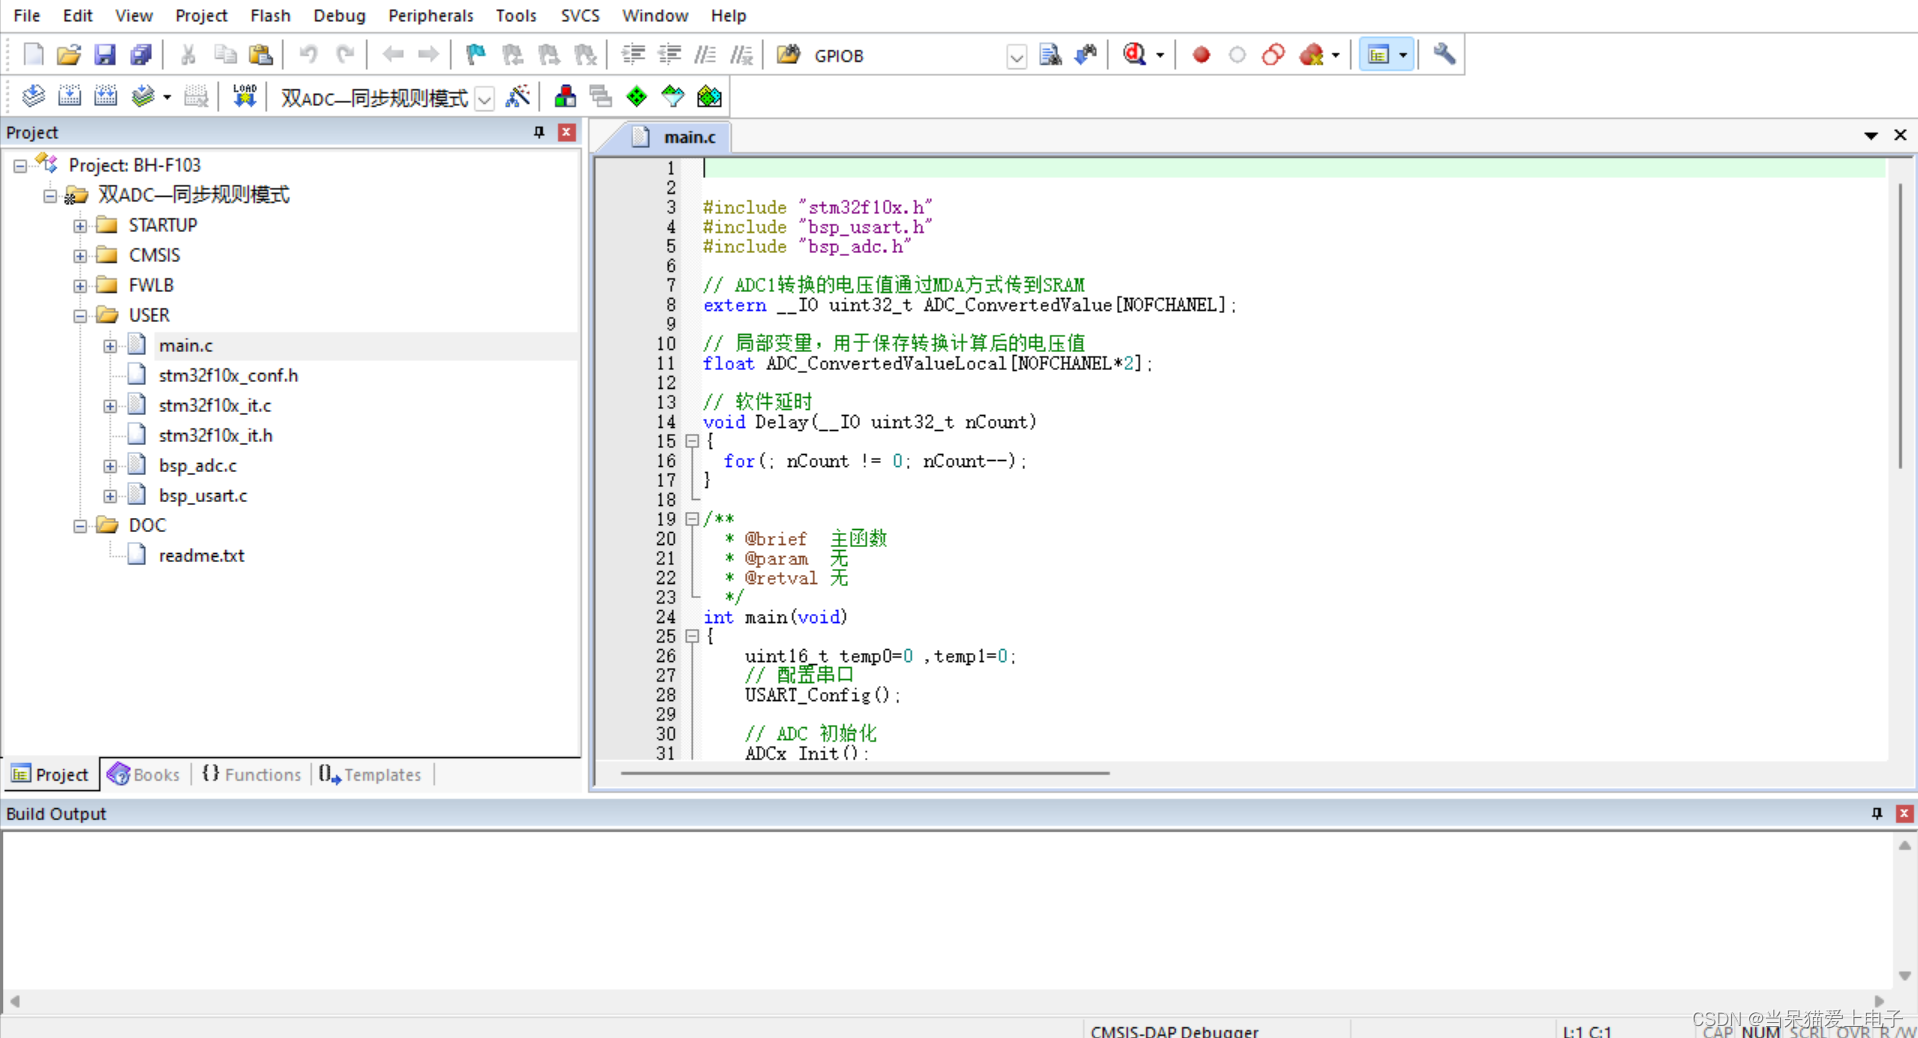The width and height of the screenshot is (1918, 1038).
Task: Open the Debug menu
Action: (339, 15)
